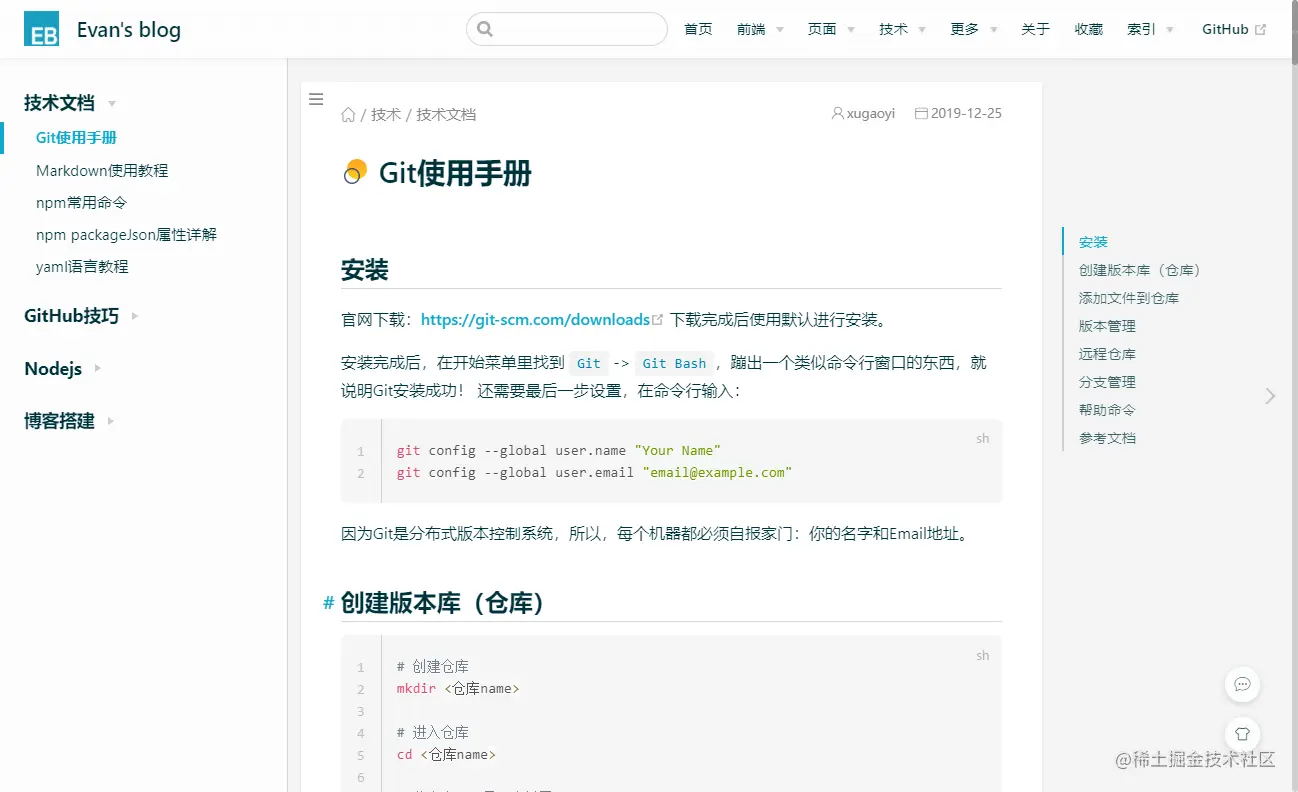Select Markdown使用教程 in the sidebar

[x=102, y=170]
